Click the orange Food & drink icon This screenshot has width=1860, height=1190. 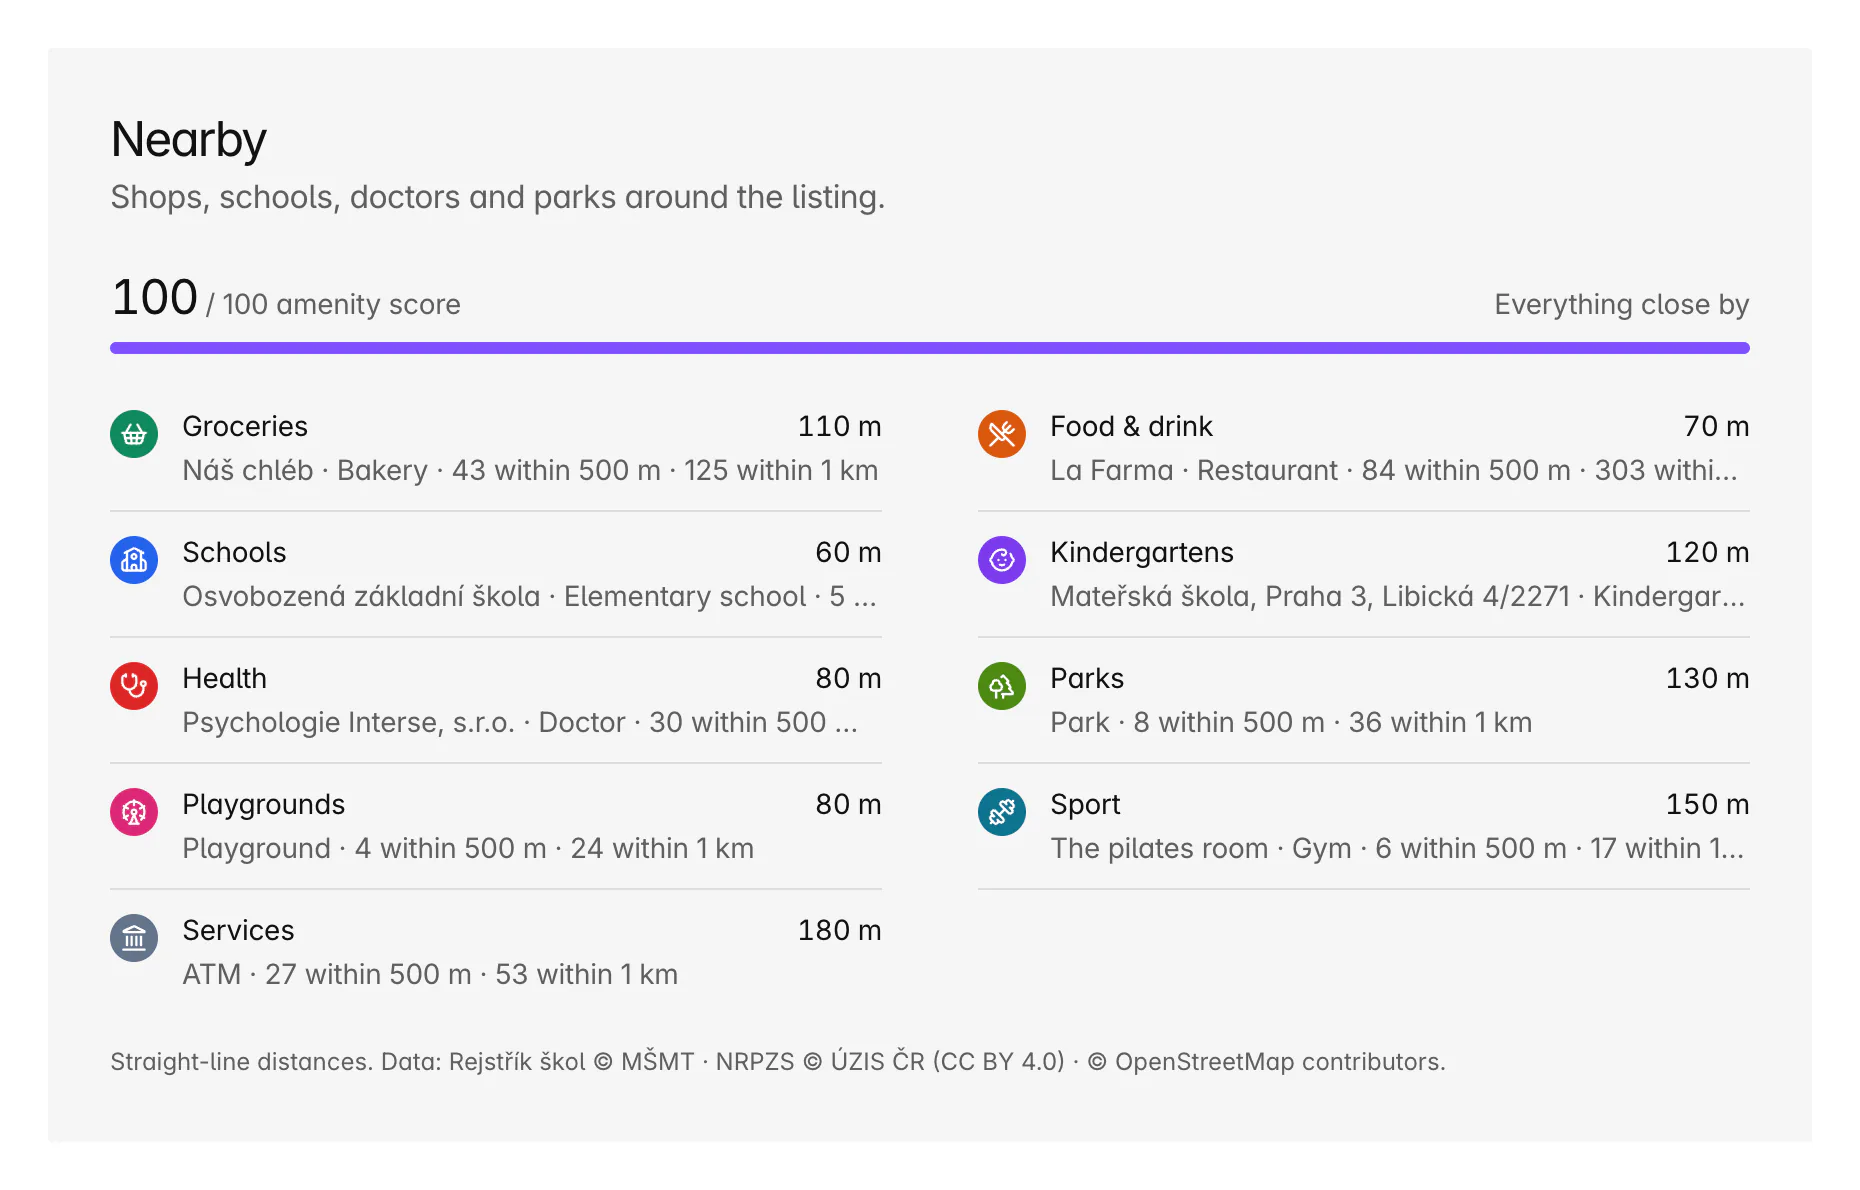[1002, 434]
